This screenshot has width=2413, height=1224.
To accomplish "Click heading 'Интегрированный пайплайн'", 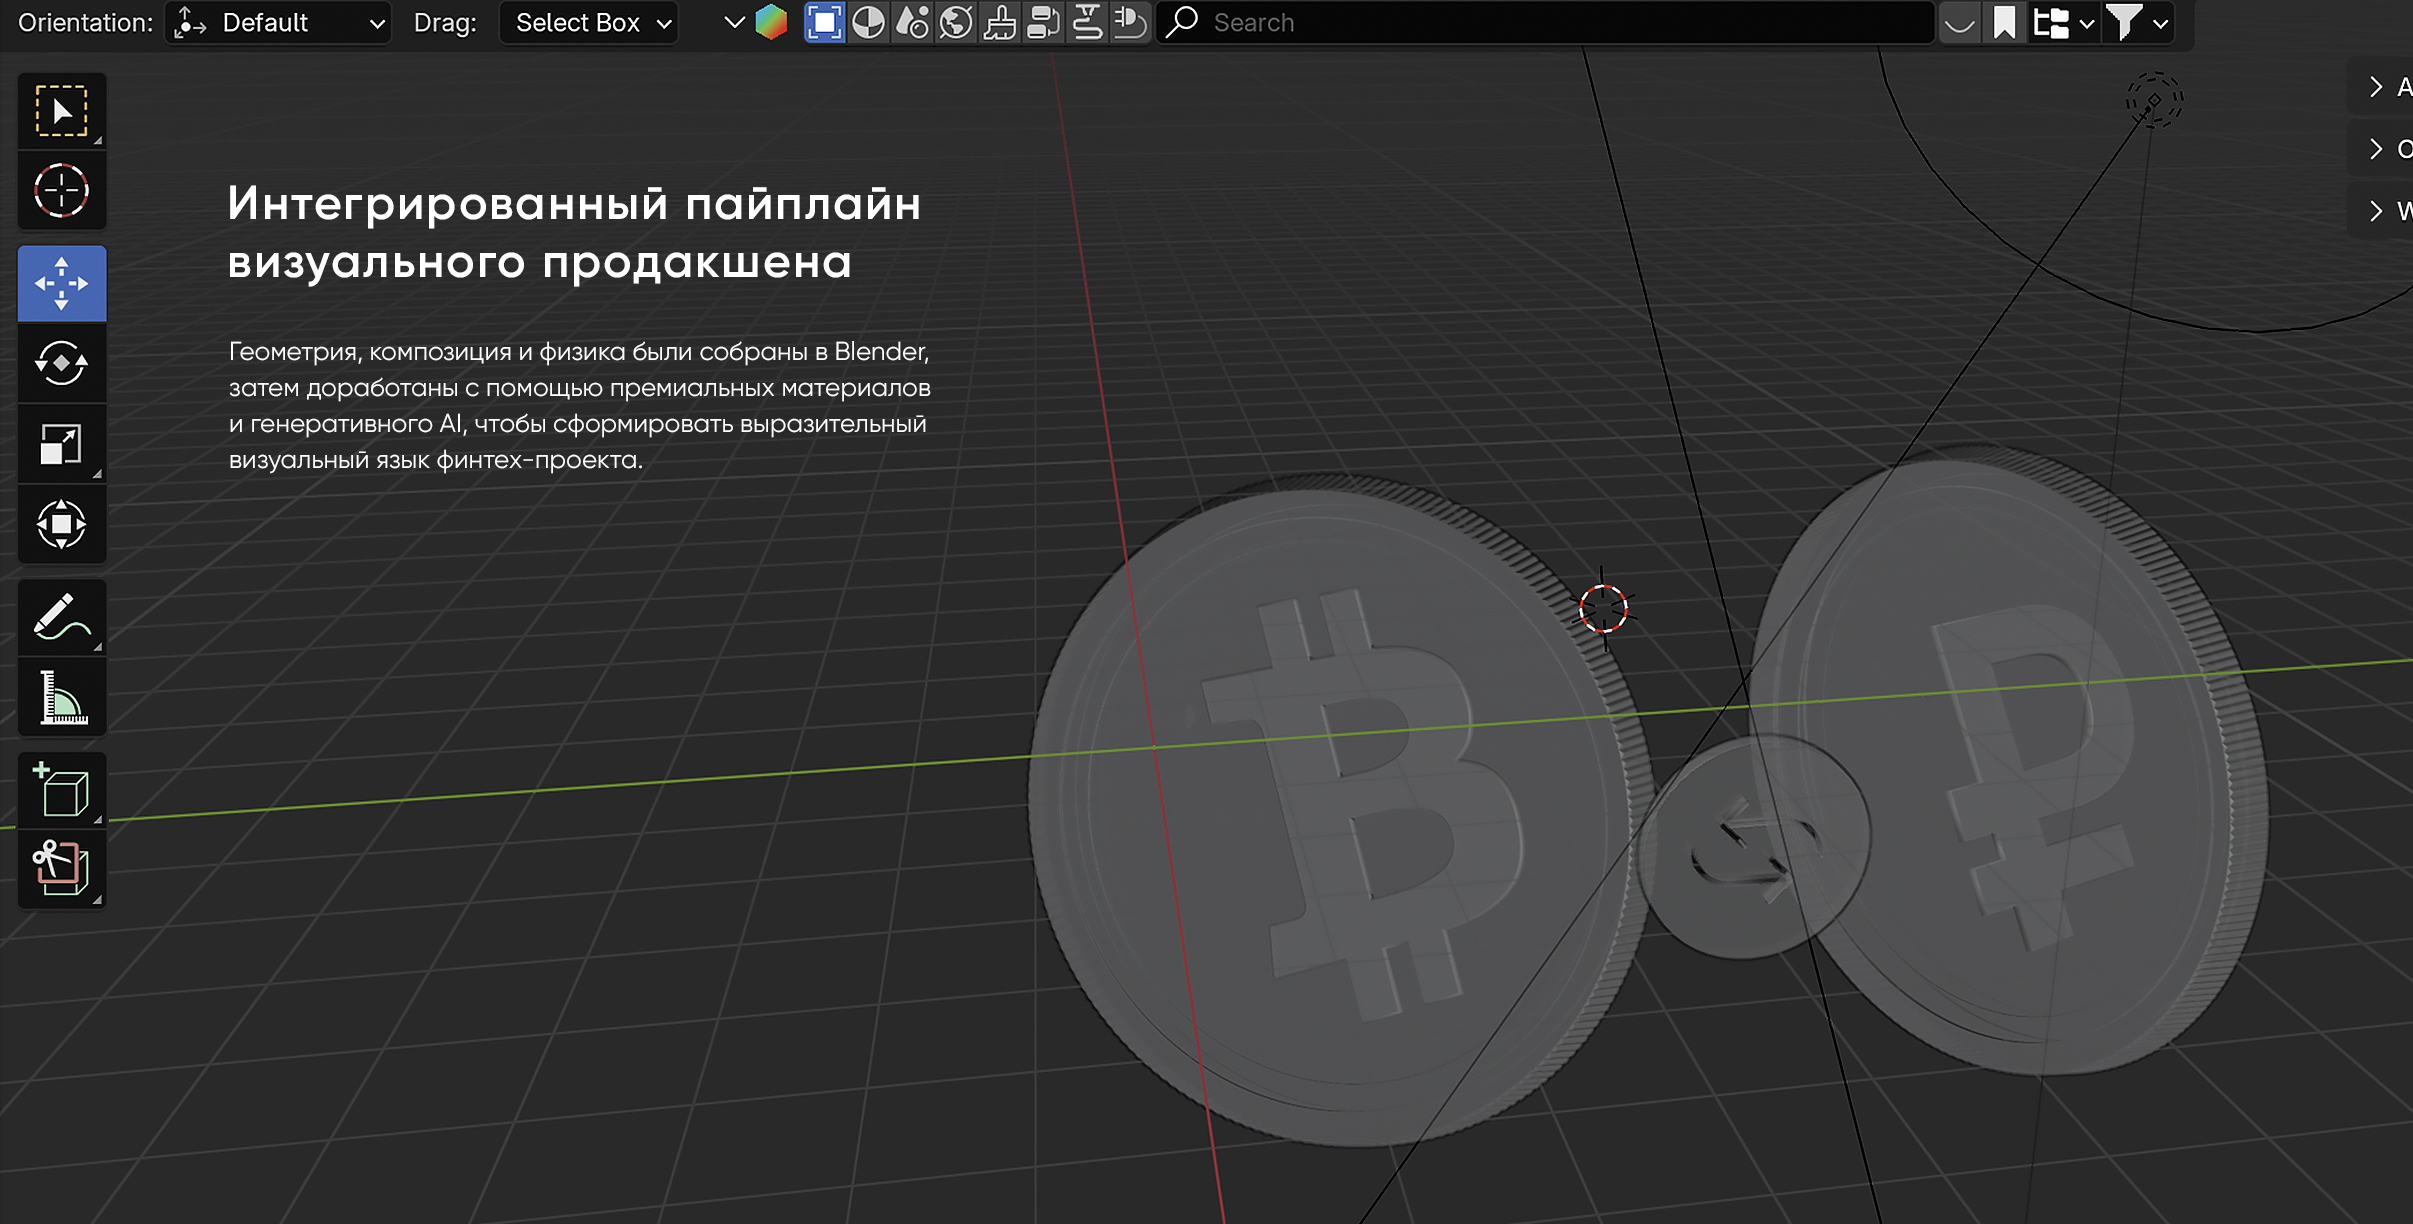I will (574, 204).
